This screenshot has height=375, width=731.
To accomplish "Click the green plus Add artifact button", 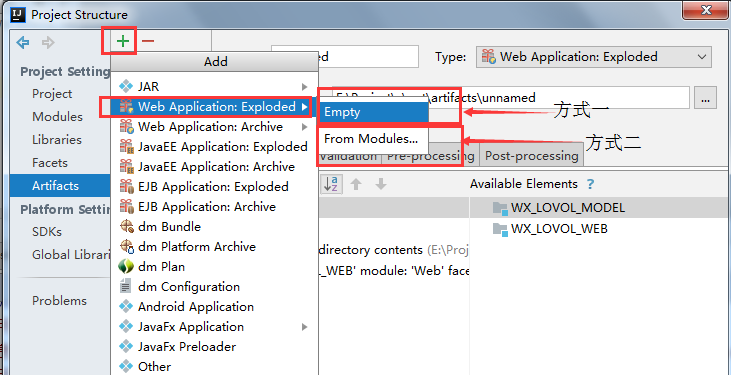I will (123, 42).
